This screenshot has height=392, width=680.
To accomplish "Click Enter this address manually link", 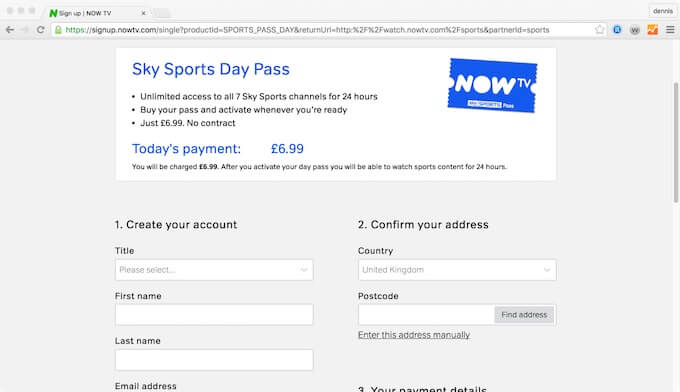I will (x=414, y=335).
